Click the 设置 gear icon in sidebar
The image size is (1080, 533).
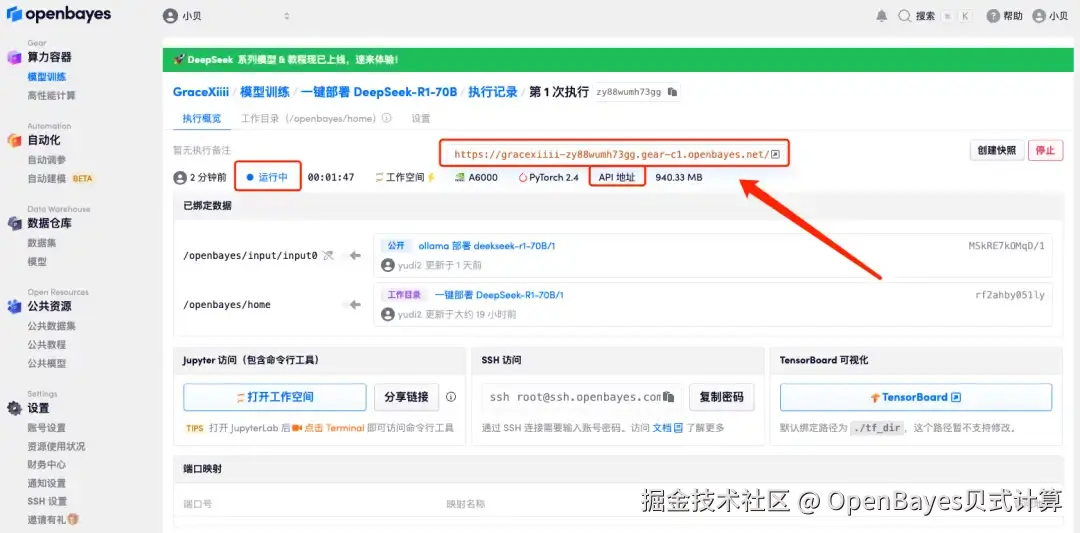click(14, 408)
